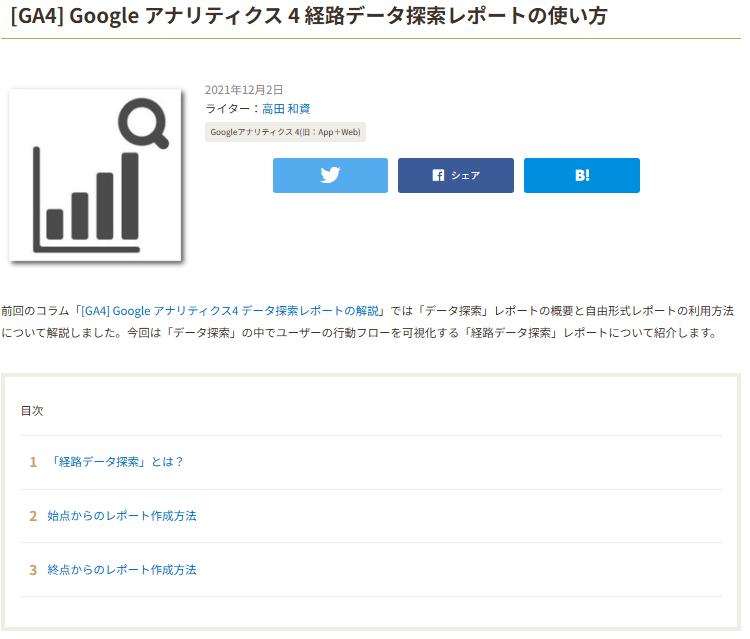Go to 始点からのレポート作成方法 section
The height and width of the screenshot is (639, 750).
coord(122,516)
